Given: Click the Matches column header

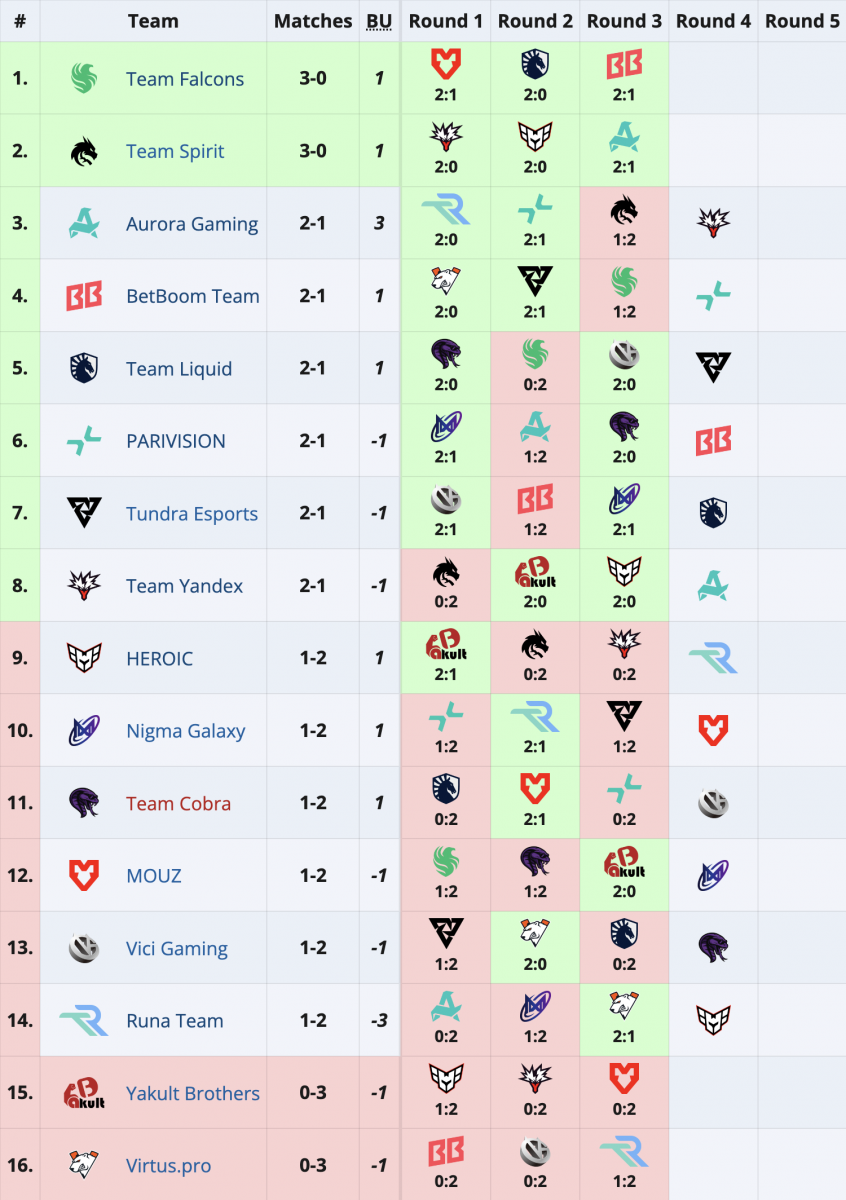Looking at the screenshot, I should (x=313, y=21).
